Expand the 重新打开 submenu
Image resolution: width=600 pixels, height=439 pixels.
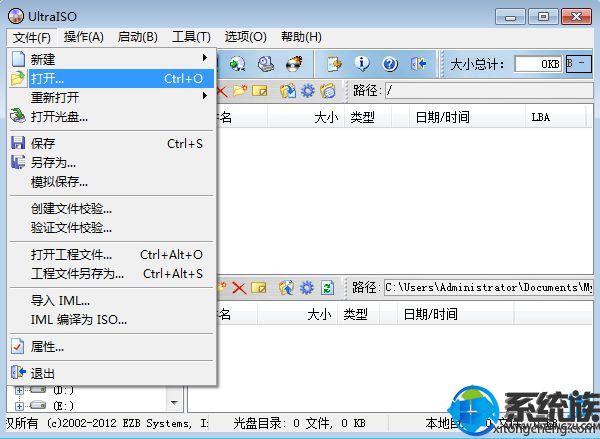(112, 97)
